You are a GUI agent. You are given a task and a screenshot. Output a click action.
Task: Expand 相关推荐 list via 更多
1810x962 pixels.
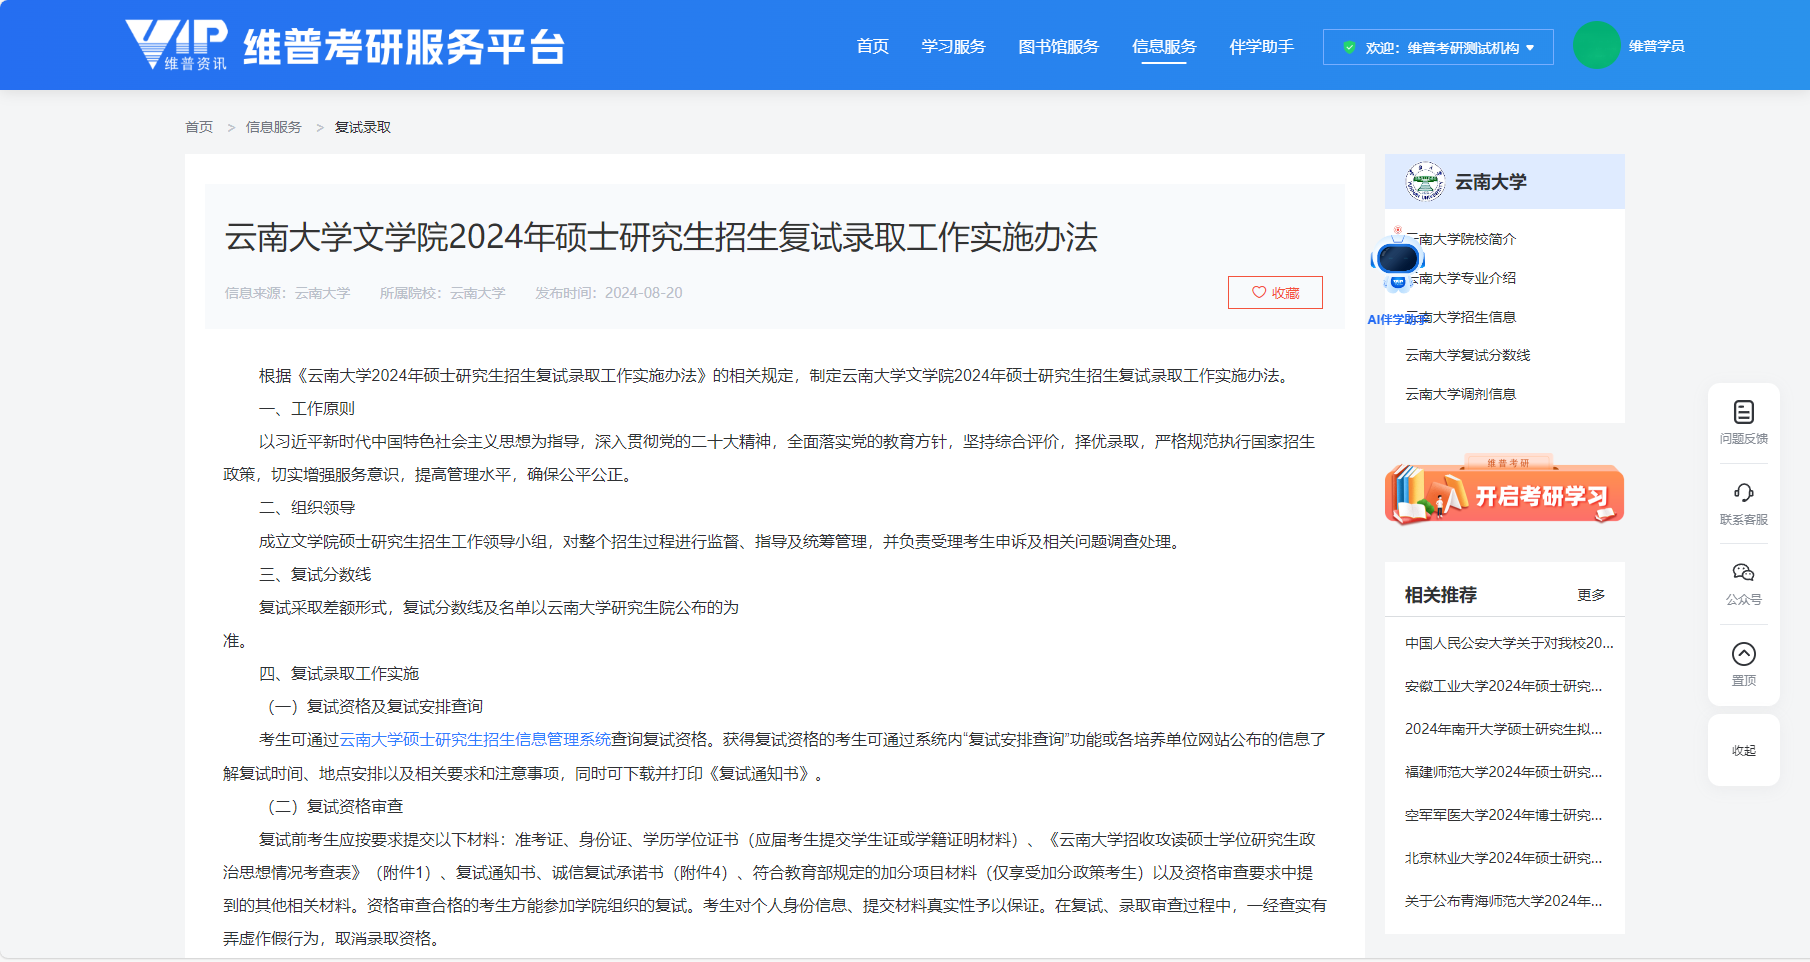pyautogui.click(x=1590, y=595)
